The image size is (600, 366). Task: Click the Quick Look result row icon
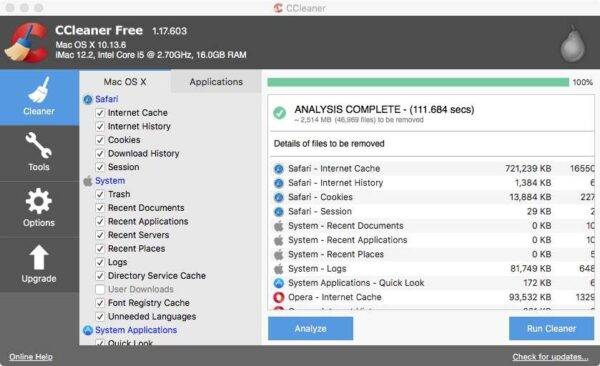pyautogui.click(x=279, y=283)
